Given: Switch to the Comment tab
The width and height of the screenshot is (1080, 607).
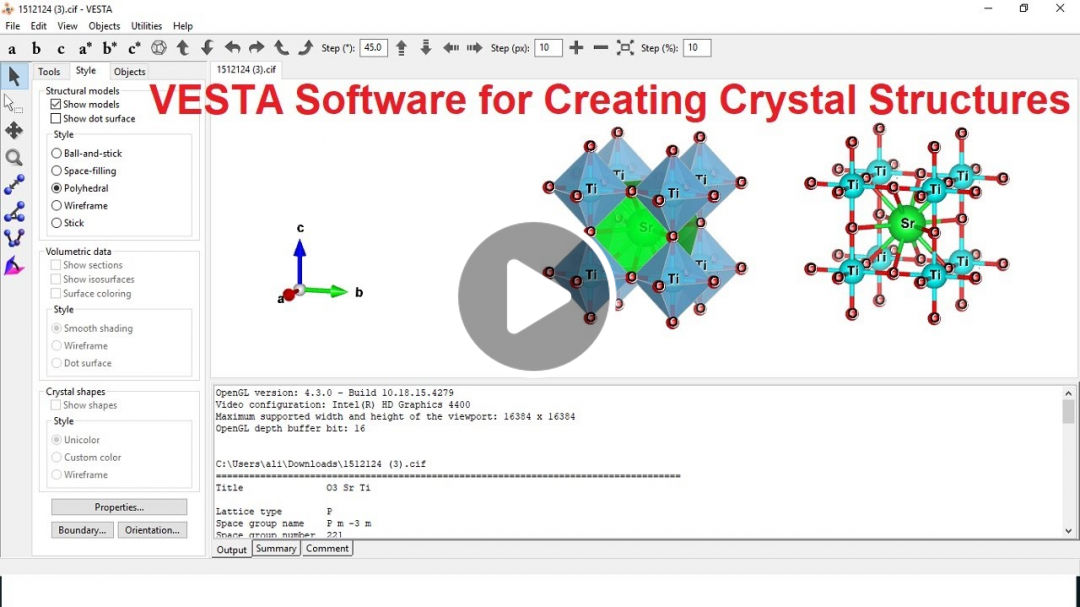Looking at the screenshot, I should click(327, 549).
